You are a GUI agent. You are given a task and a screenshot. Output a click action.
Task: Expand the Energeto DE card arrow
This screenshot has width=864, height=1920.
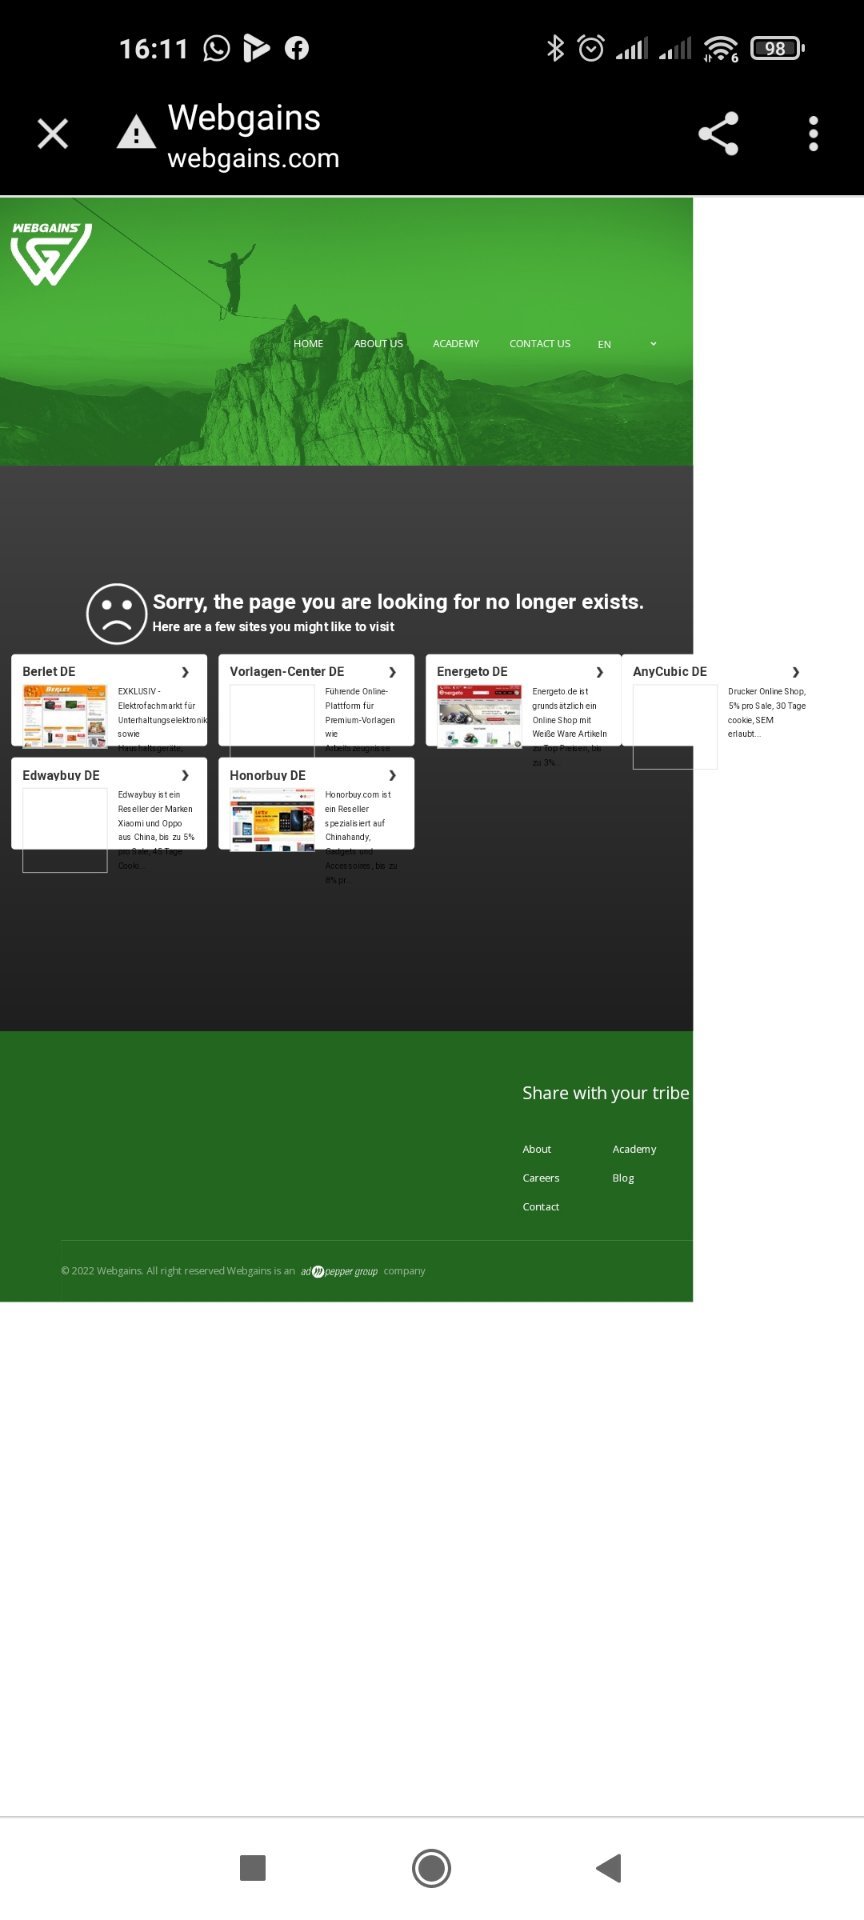(599, 672)
